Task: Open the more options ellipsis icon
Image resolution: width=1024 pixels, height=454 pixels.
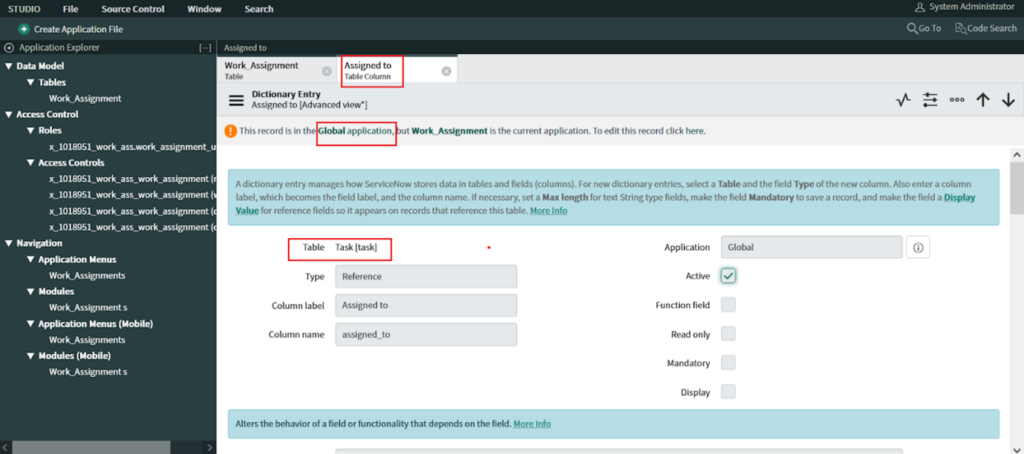Action: point(957,100)
